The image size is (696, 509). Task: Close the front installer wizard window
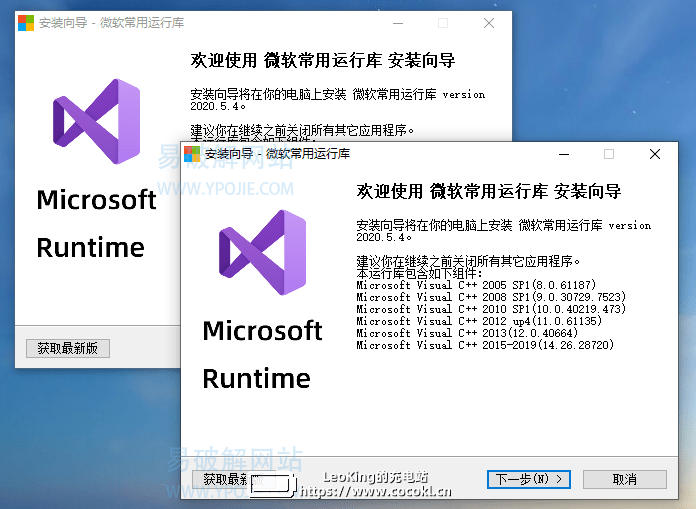[x=655, y=154]
